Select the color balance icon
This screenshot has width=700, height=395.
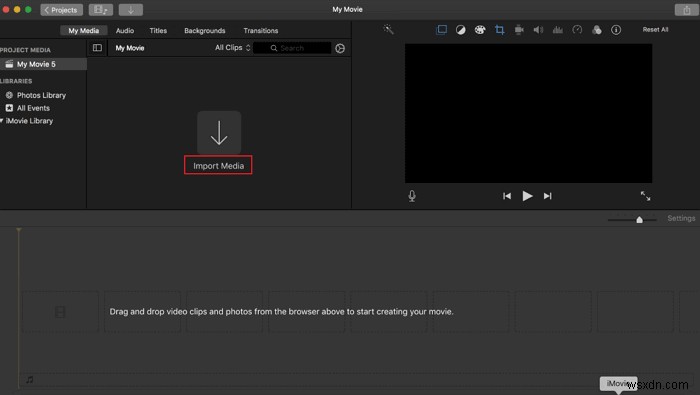pyautogui.click(x=461, y=30)
